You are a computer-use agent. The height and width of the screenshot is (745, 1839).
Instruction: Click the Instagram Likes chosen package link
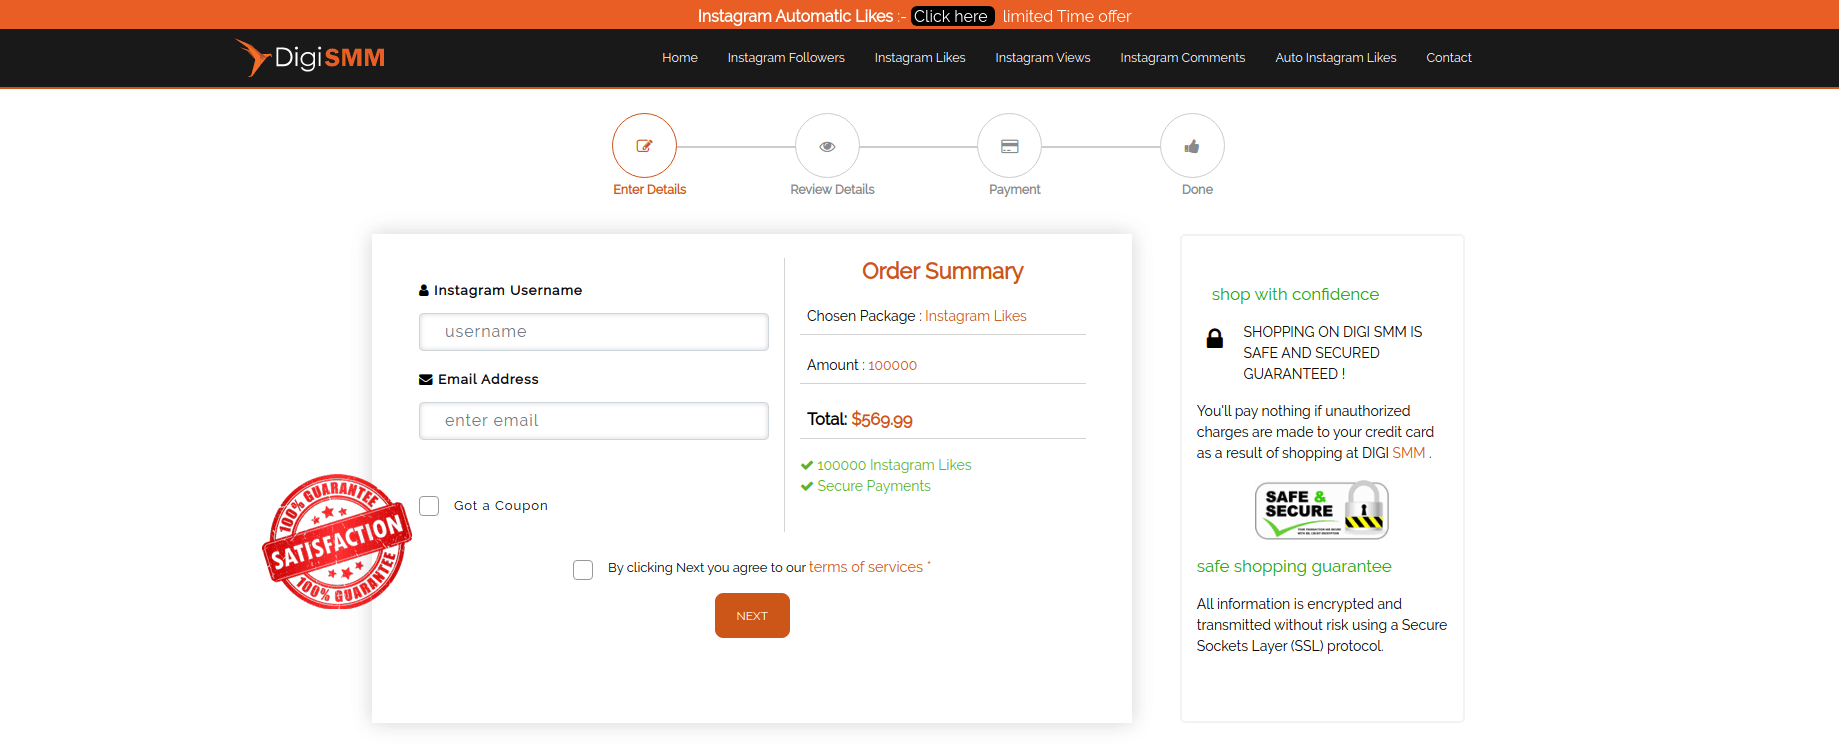click(976, 316)
